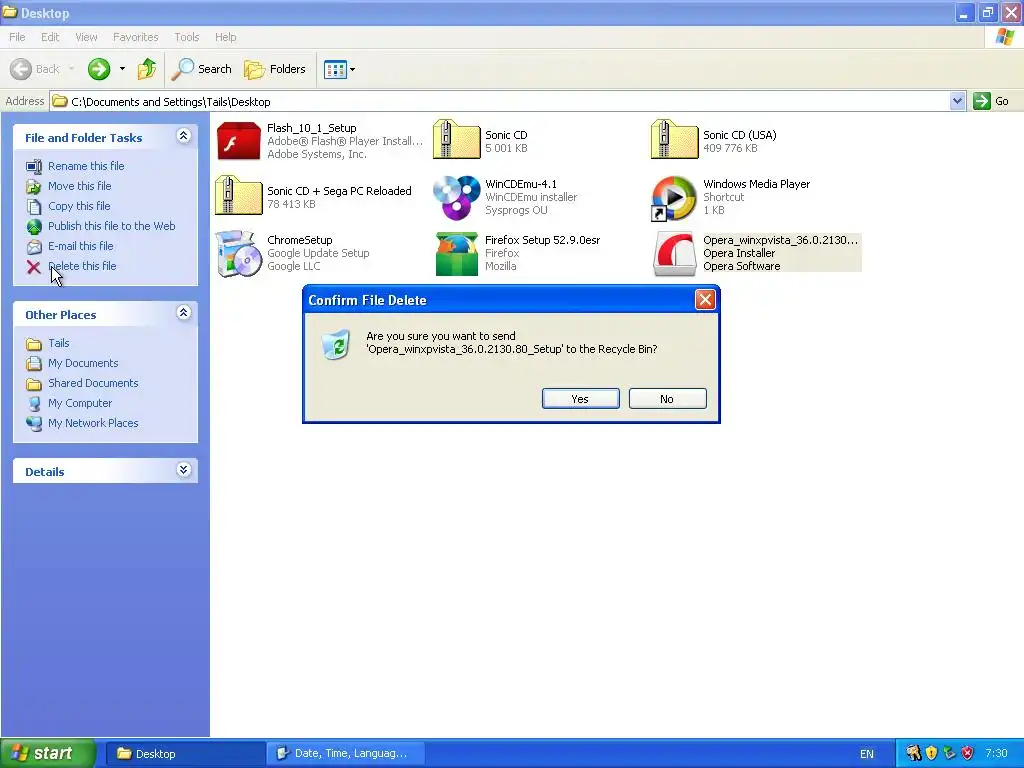The image size is (1024, 768).
Task: Select Sonic CD + Sega PC Reloaded icon
Action: pyautogui.click(x=238, y=195)
